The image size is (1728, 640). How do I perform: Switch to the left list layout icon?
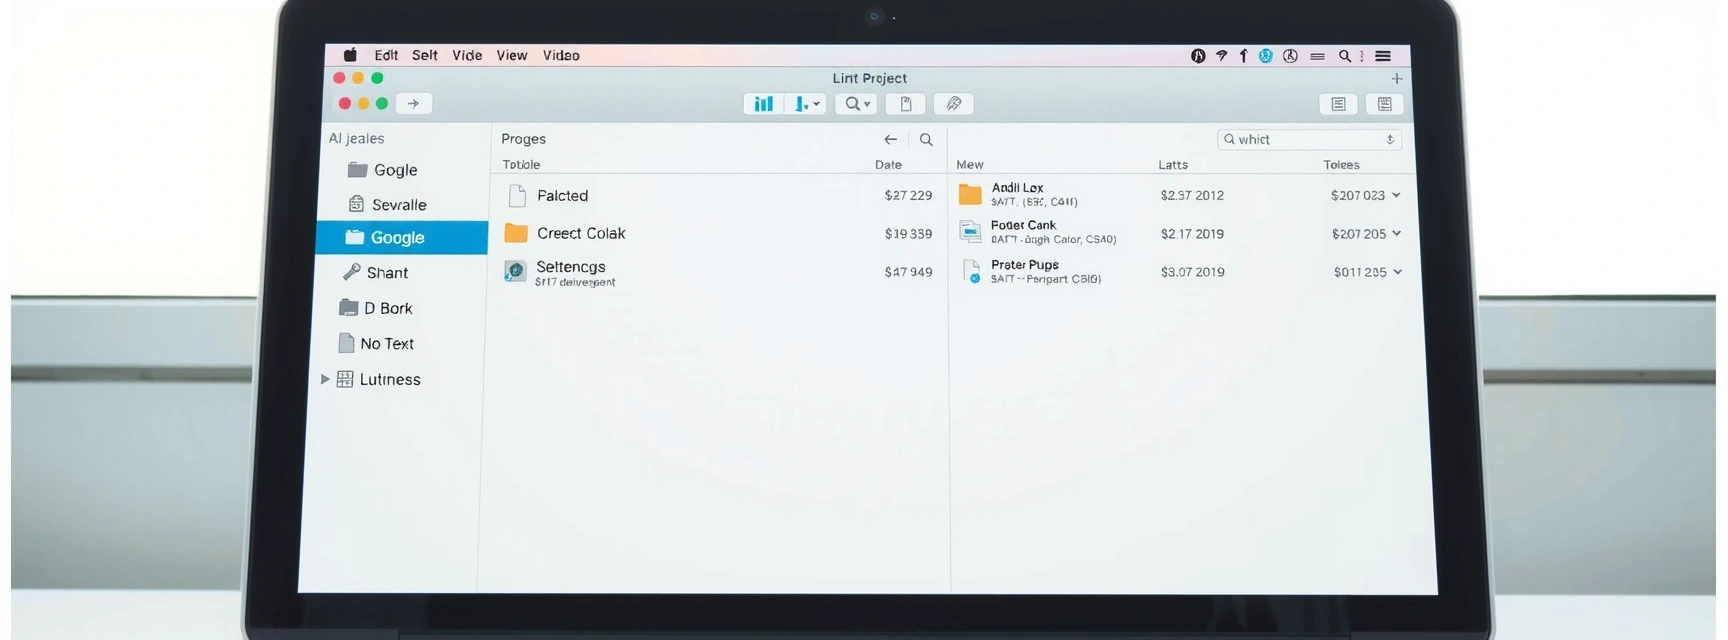[x=1338, y=104]
